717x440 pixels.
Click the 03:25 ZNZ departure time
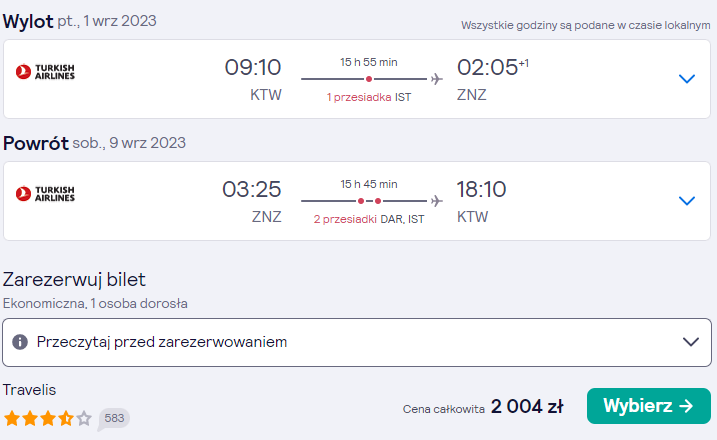(x=252, y=202)
